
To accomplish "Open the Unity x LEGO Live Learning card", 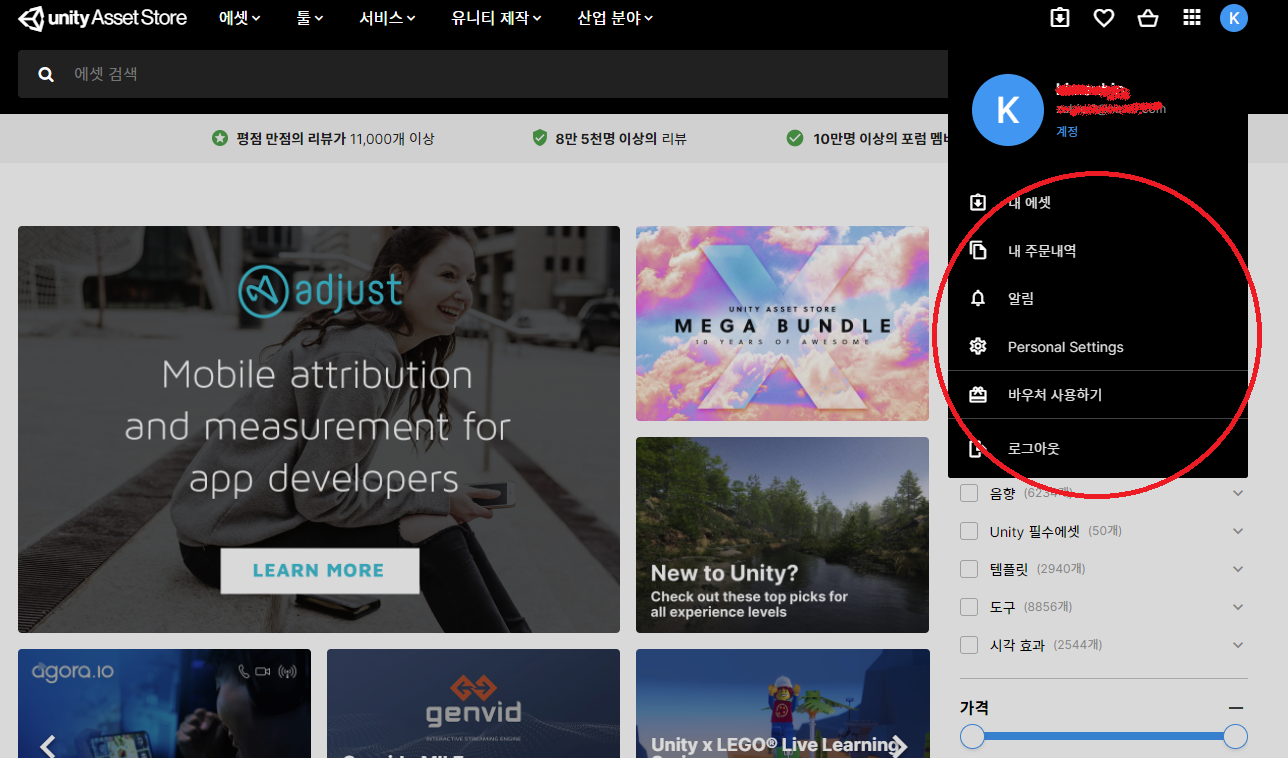I will point(782,704).
